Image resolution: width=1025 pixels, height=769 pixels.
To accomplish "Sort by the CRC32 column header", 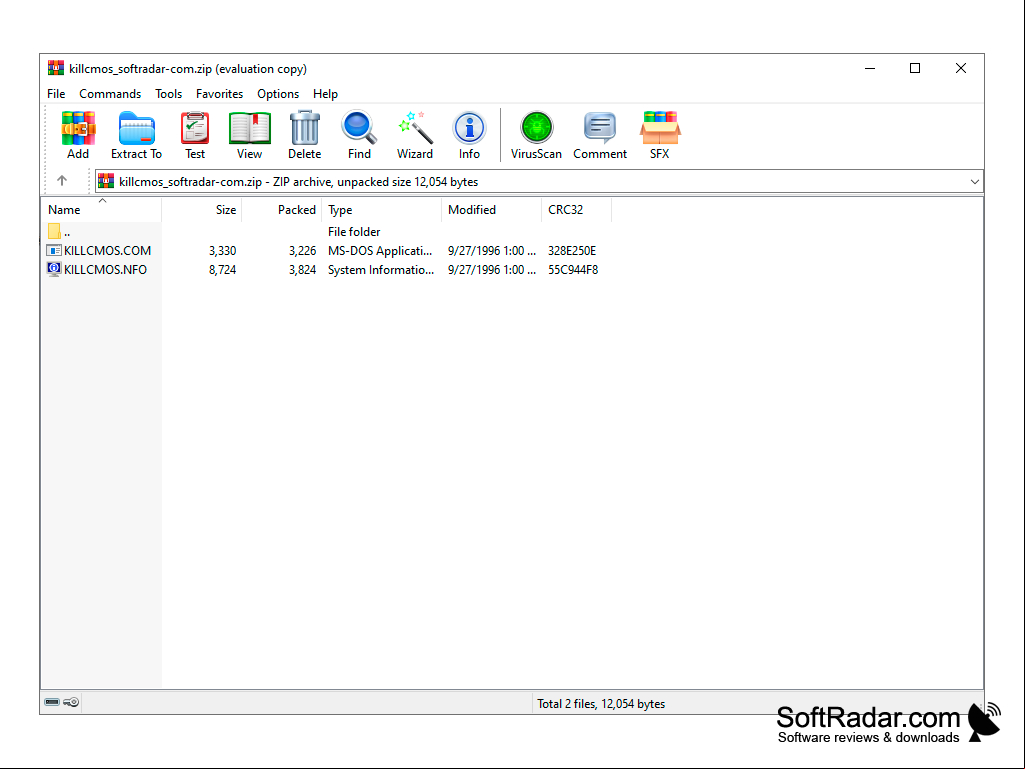I will (x=577, y=209).
